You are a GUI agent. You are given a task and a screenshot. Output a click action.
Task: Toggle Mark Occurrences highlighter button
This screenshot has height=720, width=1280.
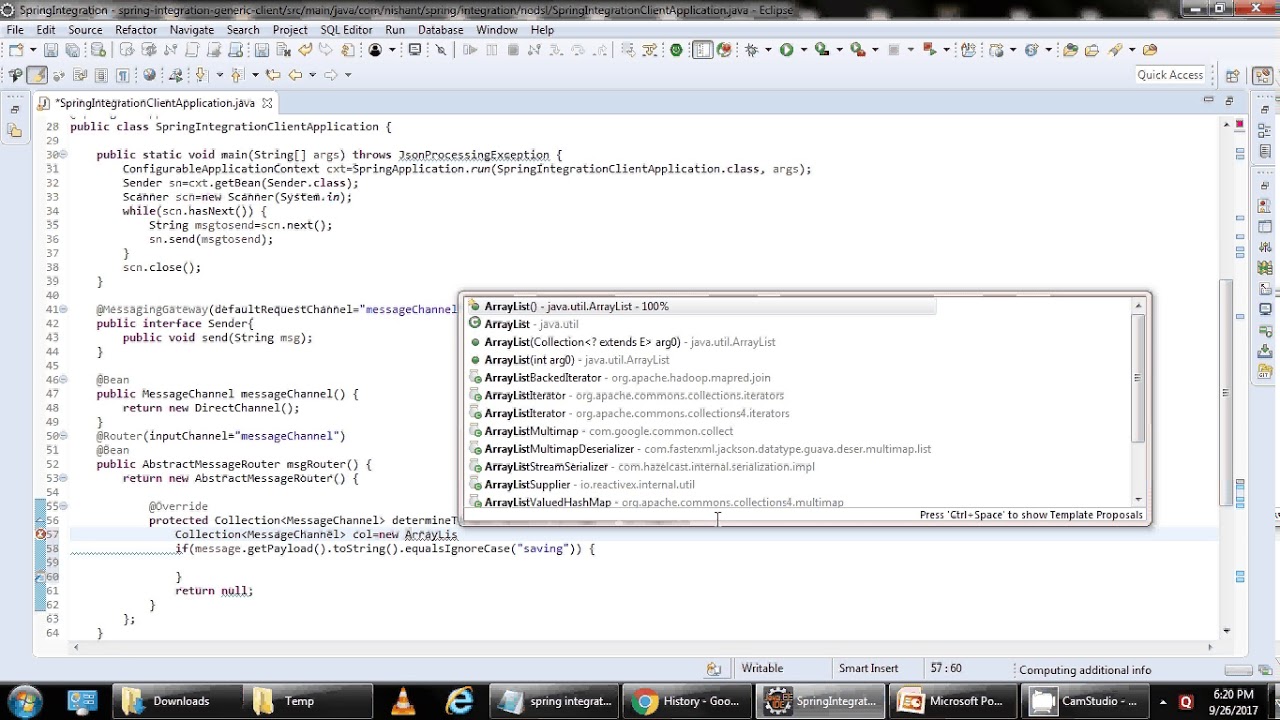[x=37, y=75]
